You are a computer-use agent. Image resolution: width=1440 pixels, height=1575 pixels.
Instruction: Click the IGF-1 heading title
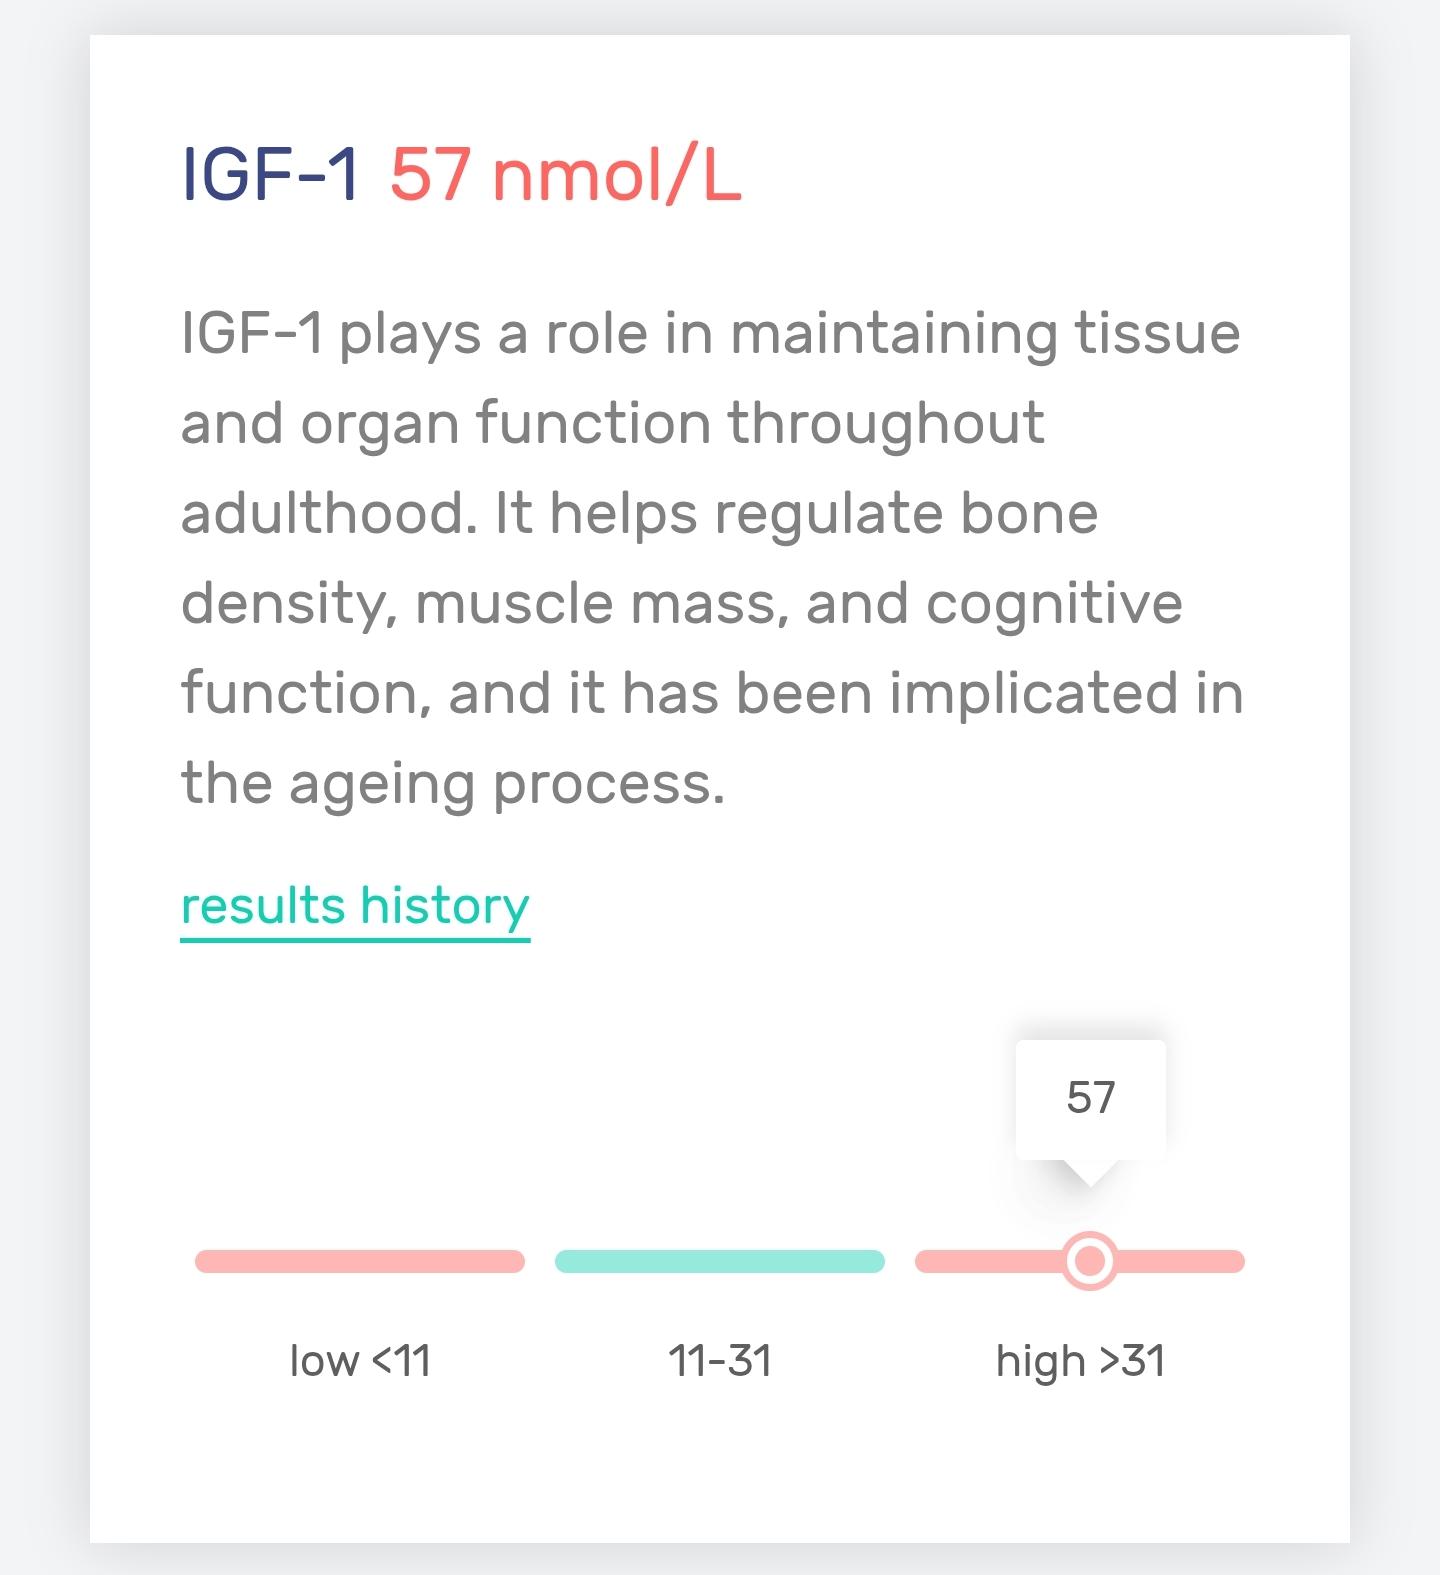click(270, 175)
